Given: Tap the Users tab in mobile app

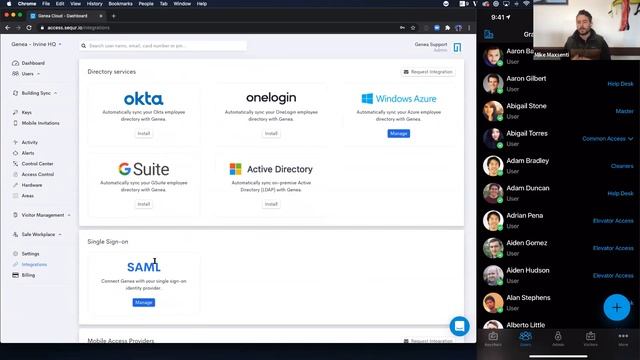Looking at the screenshot, I should point(525,339).
